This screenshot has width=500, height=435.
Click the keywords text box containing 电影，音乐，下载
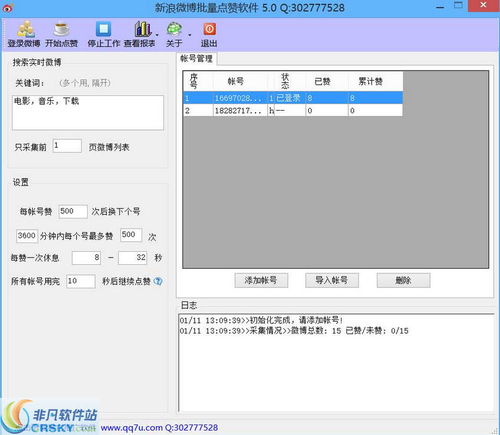(x=88, y=113)
